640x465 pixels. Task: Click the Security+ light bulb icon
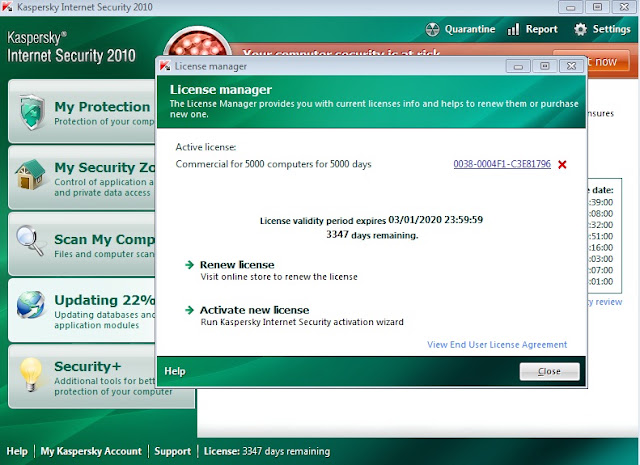coord(31,374)
